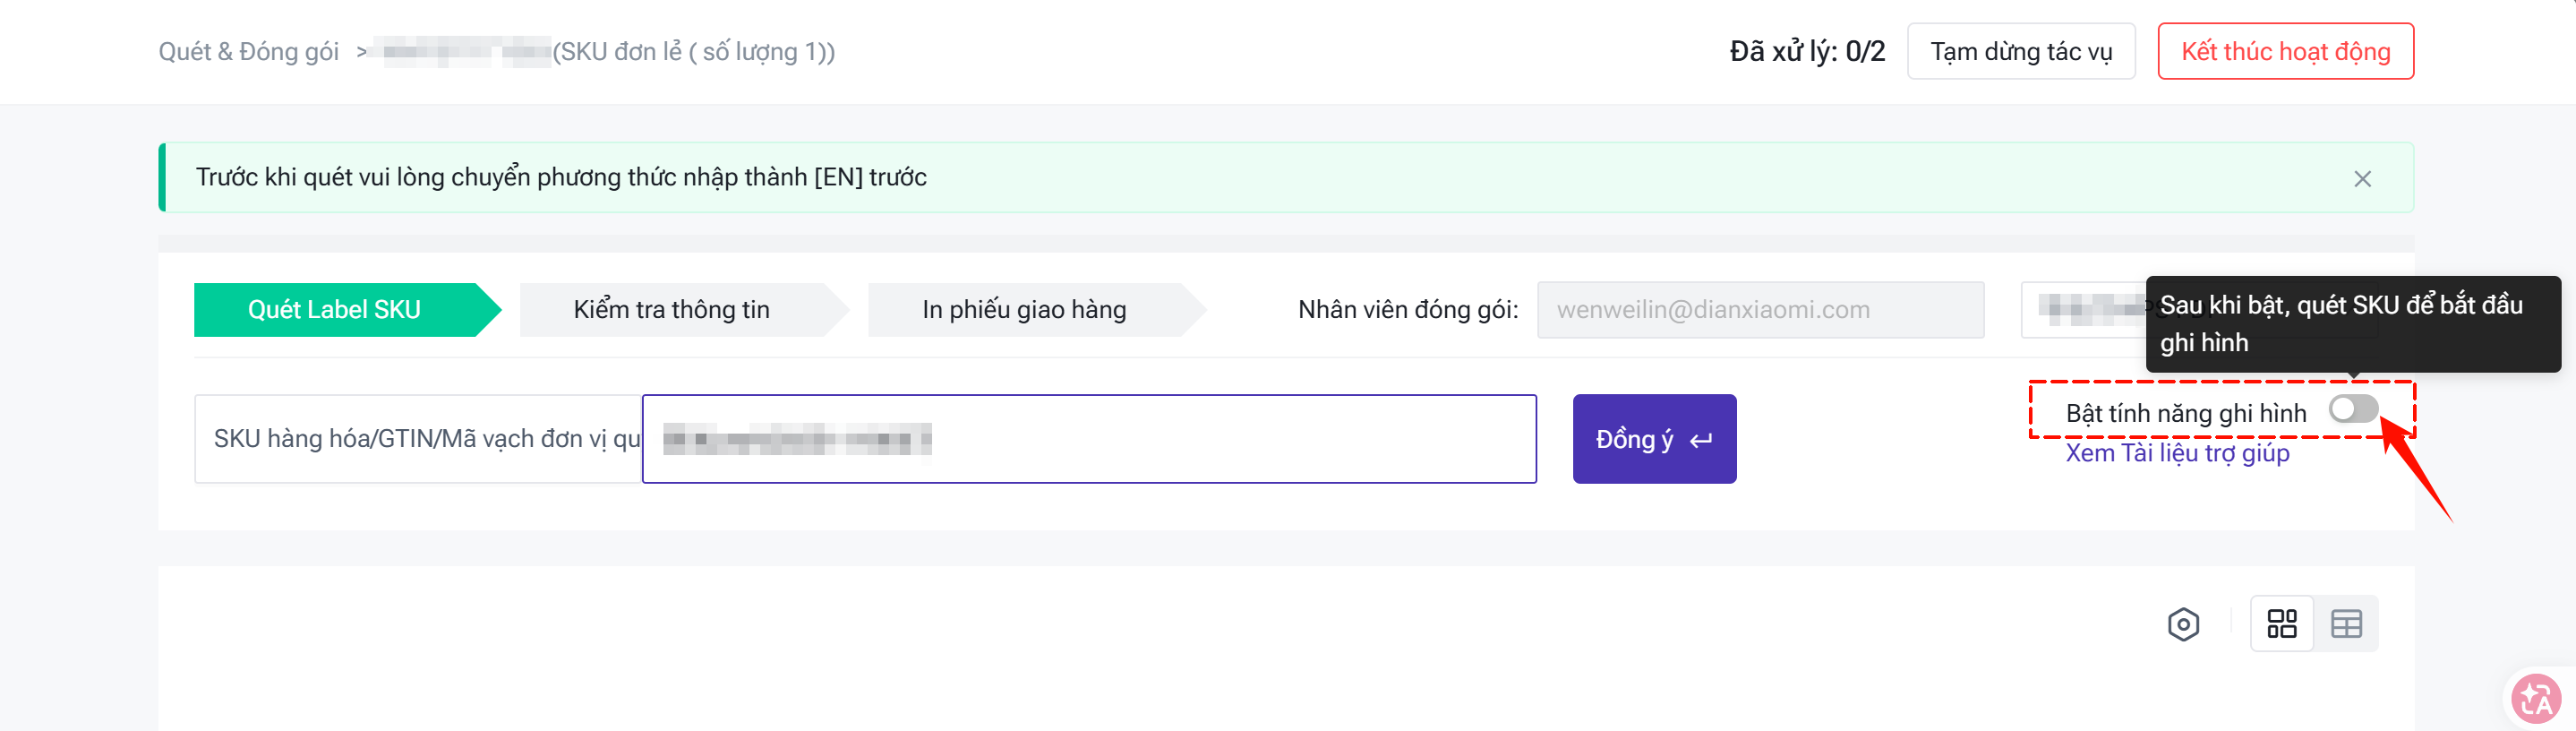
Task: Go back to Quét & Đóng gói breadcrumb
Action: (x=248, y=51)
